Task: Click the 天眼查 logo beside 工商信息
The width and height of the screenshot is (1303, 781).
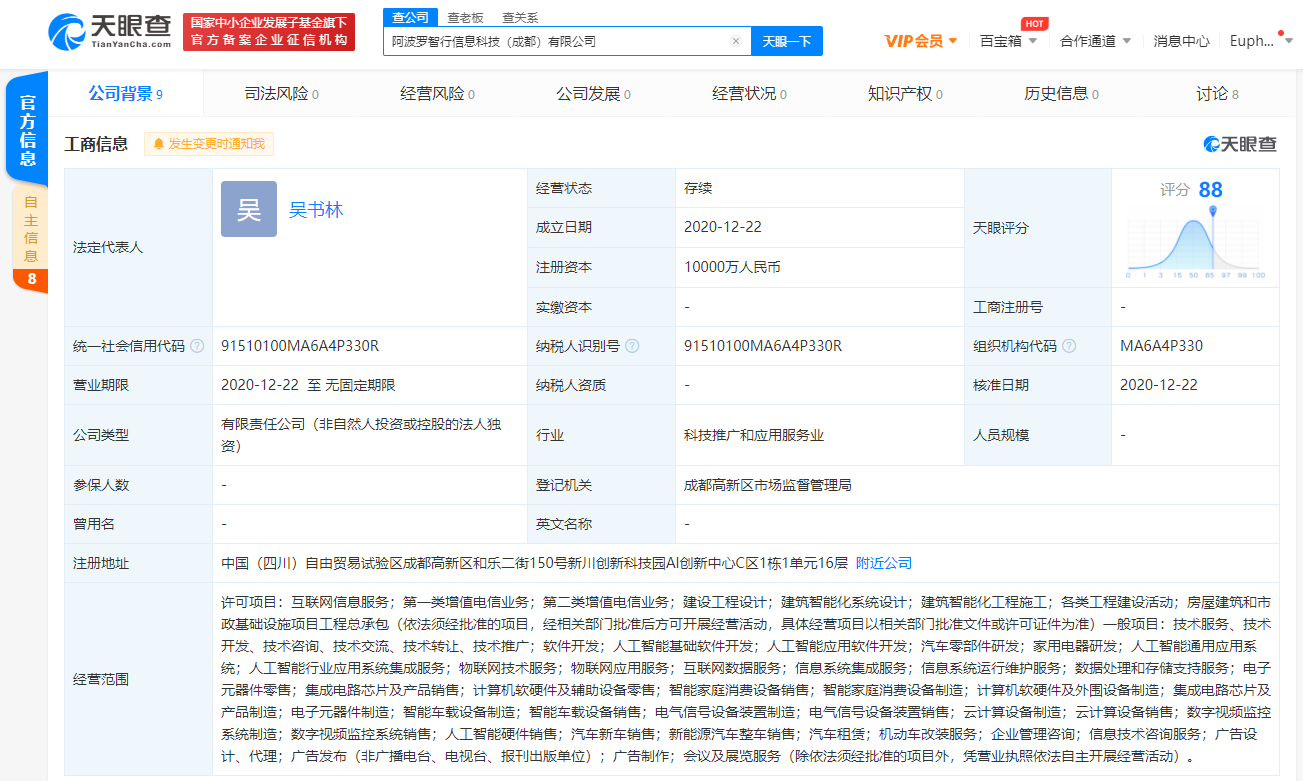Action: (1240, 144)
